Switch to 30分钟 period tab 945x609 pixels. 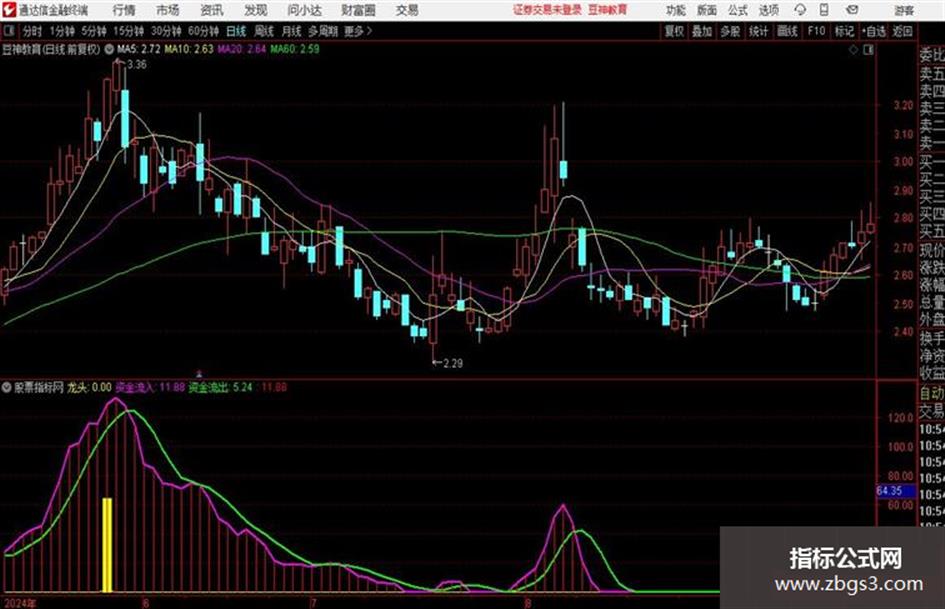coord(166,31)
